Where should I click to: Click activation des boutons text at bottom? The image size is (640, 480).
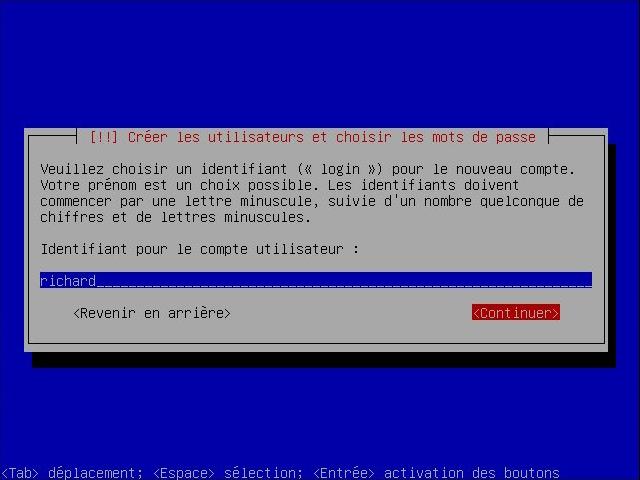pos(471,473)
